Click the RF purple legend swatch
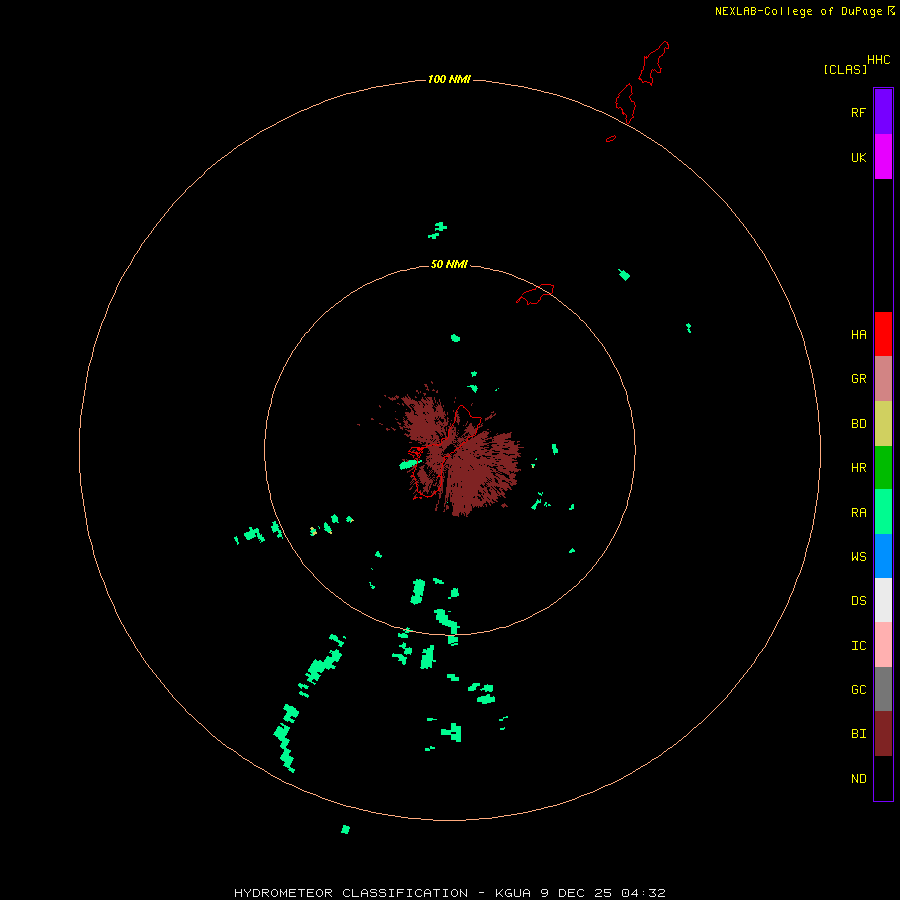 [883, 112]
